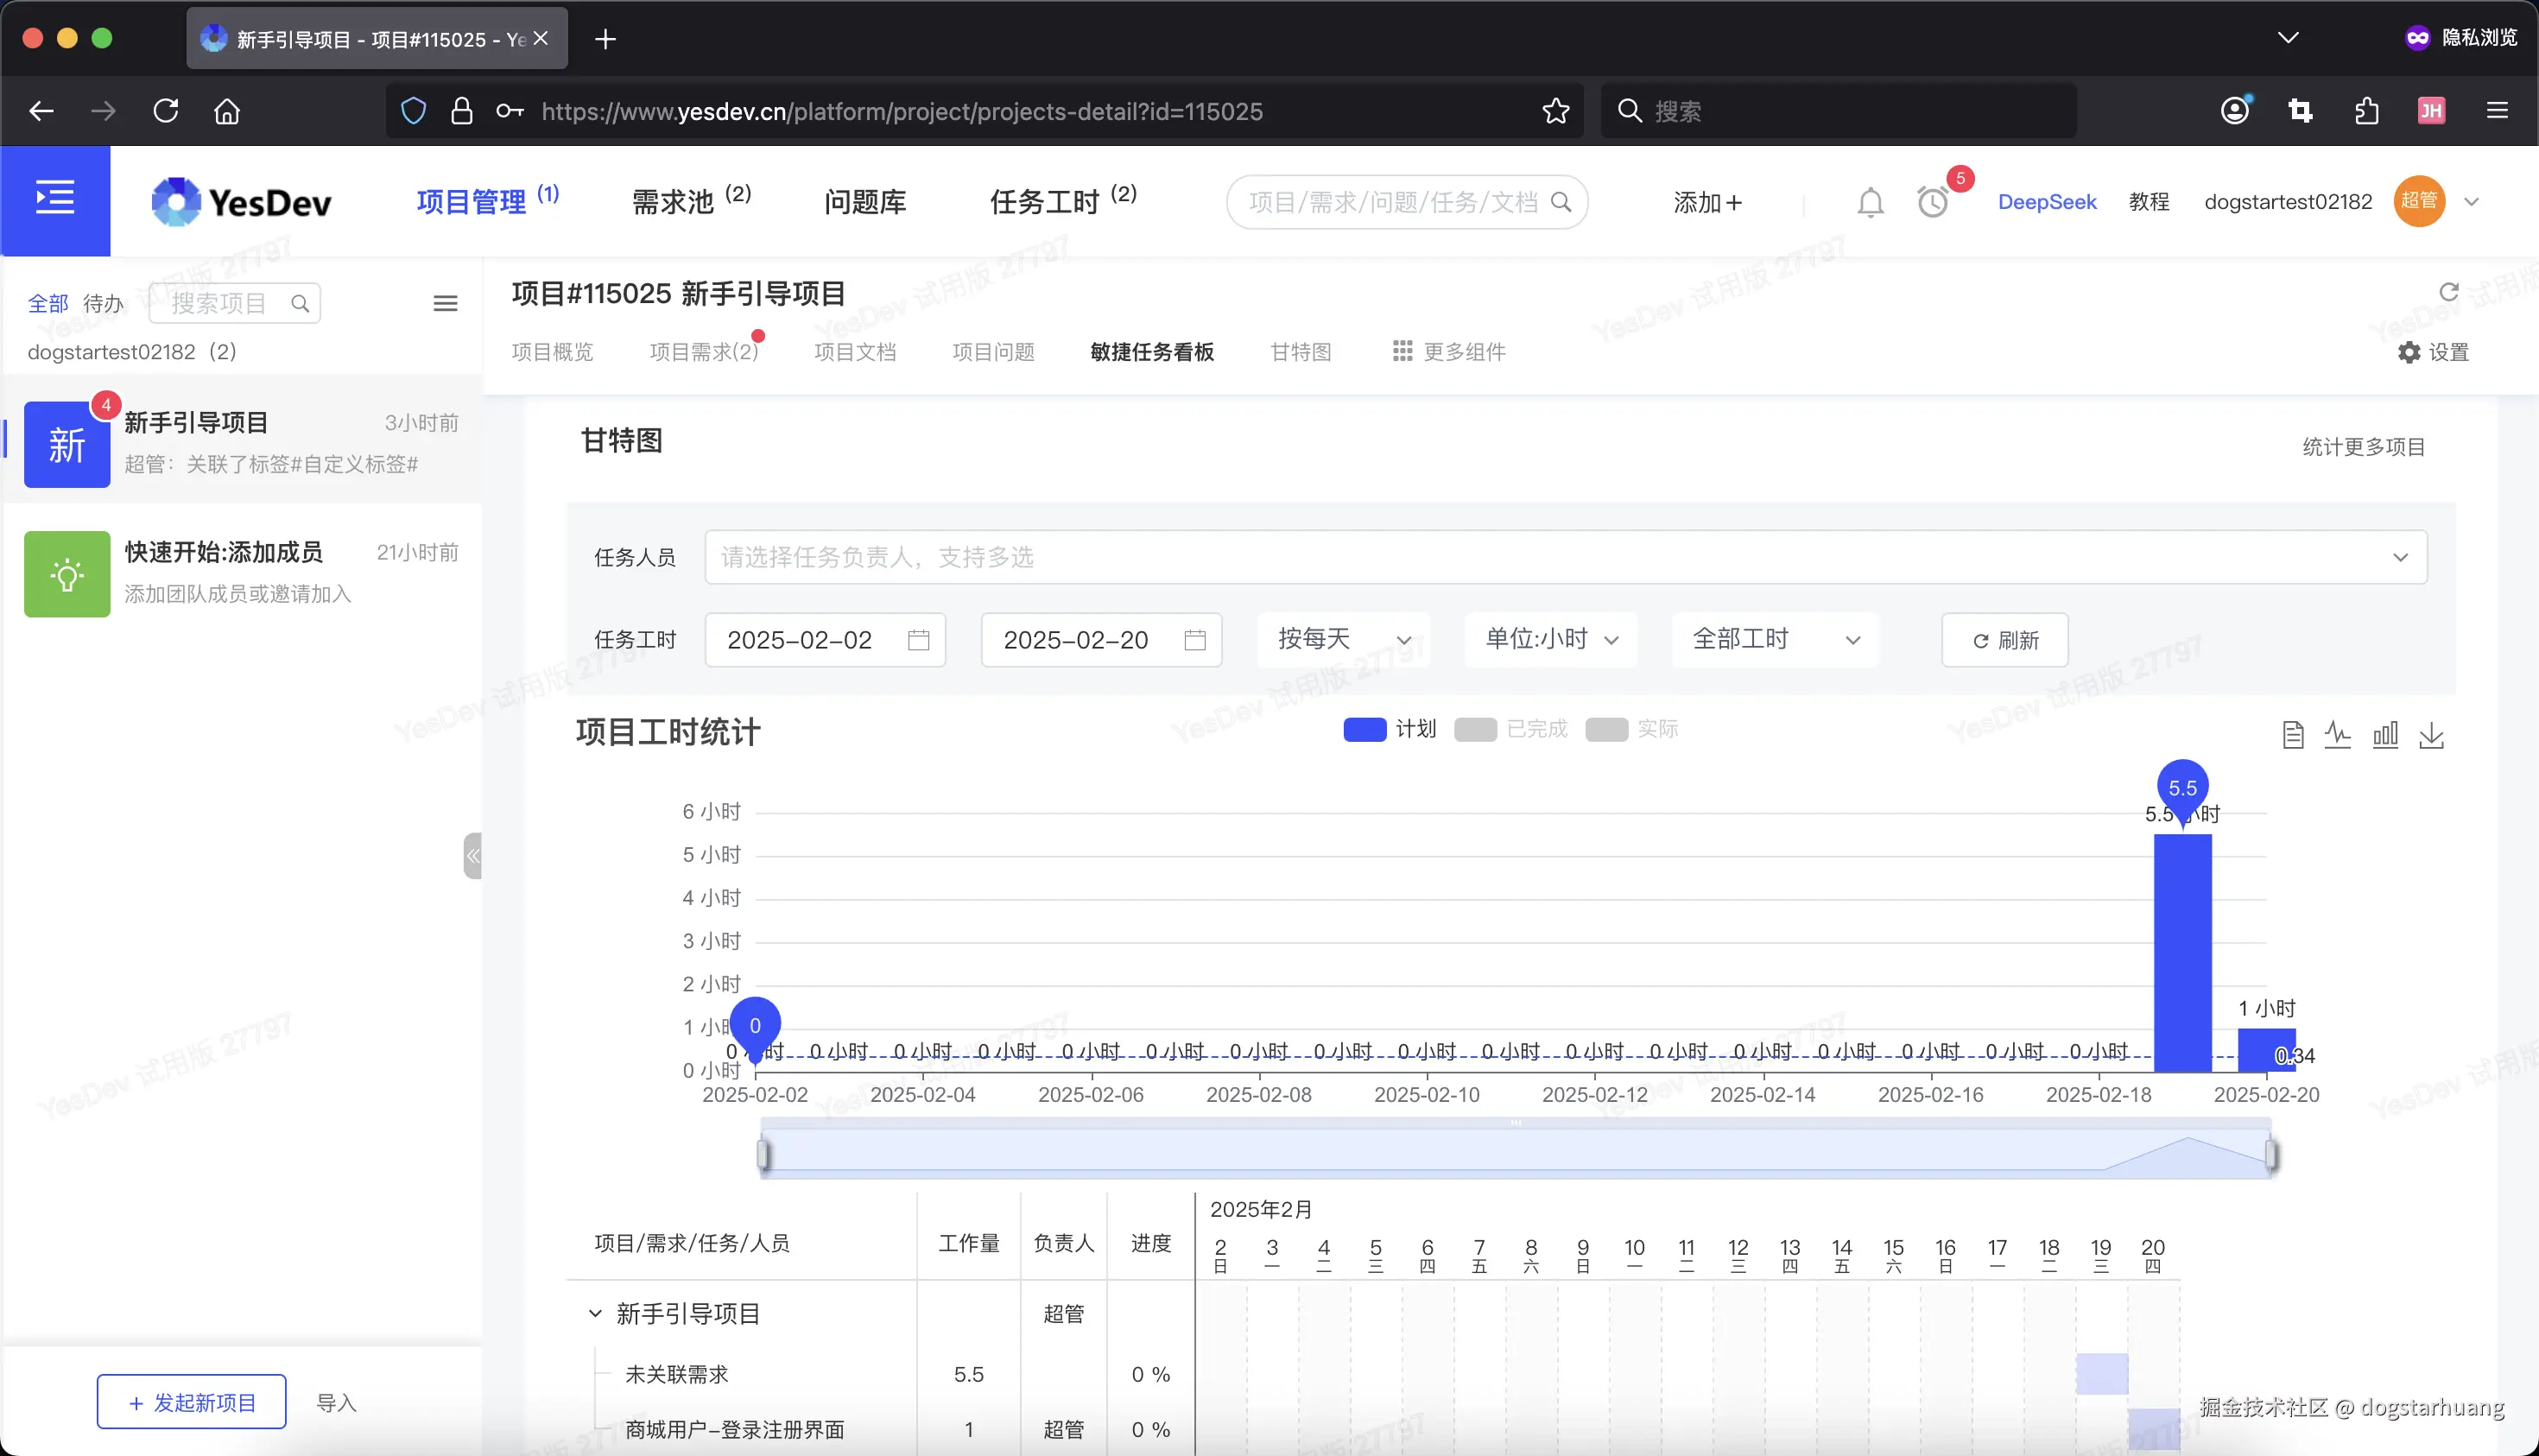Open the notification bell icon
This screenshot has width=2539, height=1456.
point(1871,201)
